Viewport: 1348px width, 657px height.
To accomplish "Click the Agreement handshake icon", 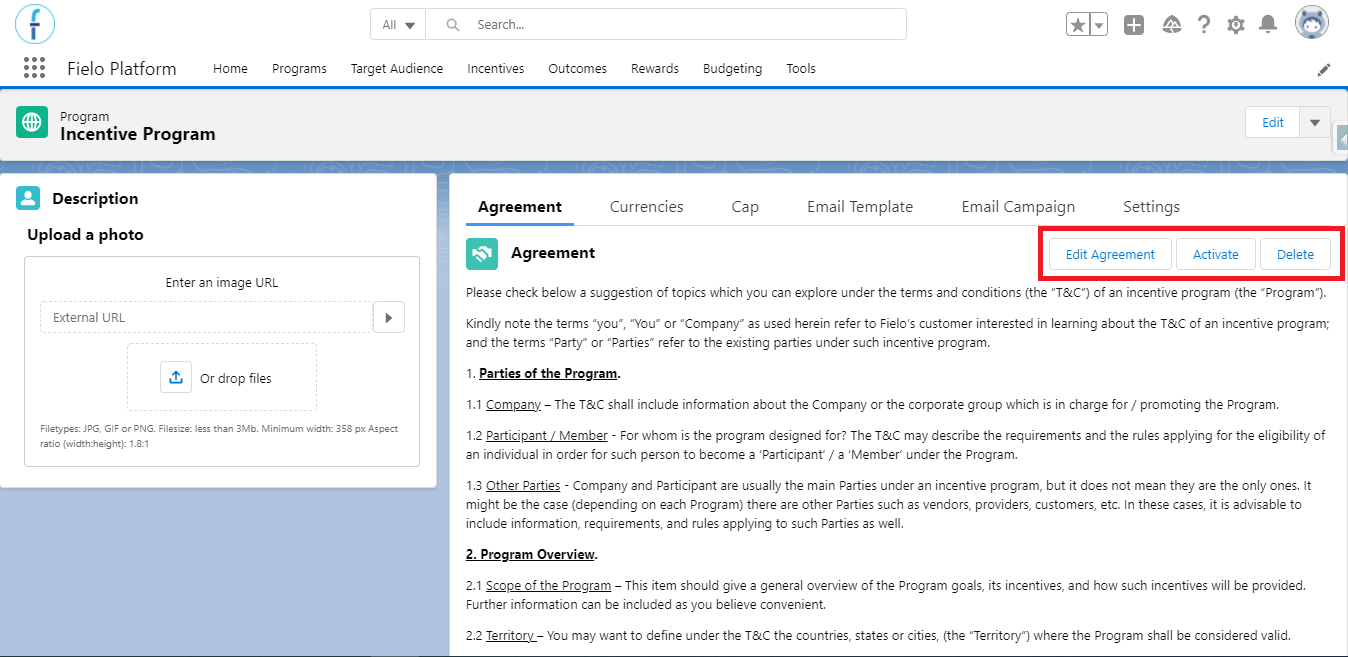I will (x=482, y=254).
